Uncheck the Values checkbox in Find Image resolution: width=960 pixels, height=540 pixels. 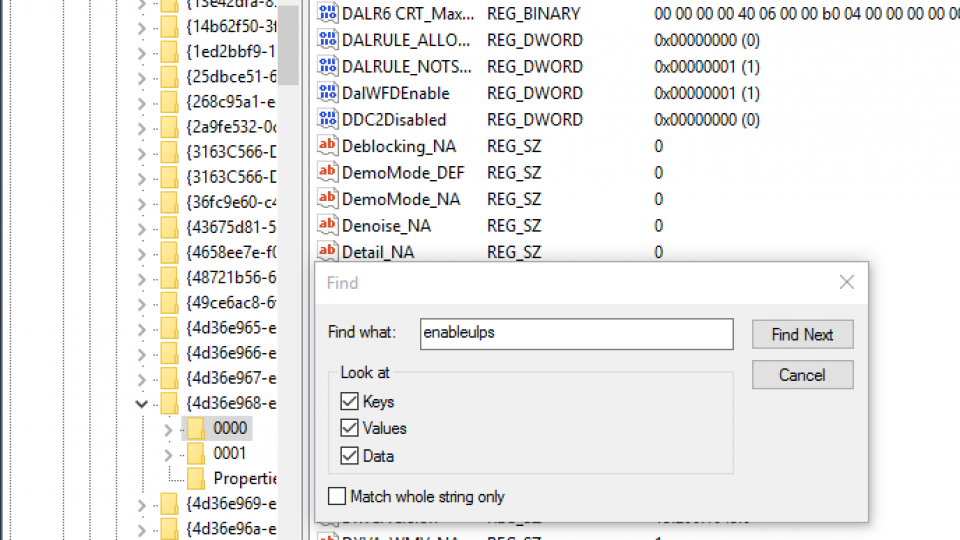349,427
